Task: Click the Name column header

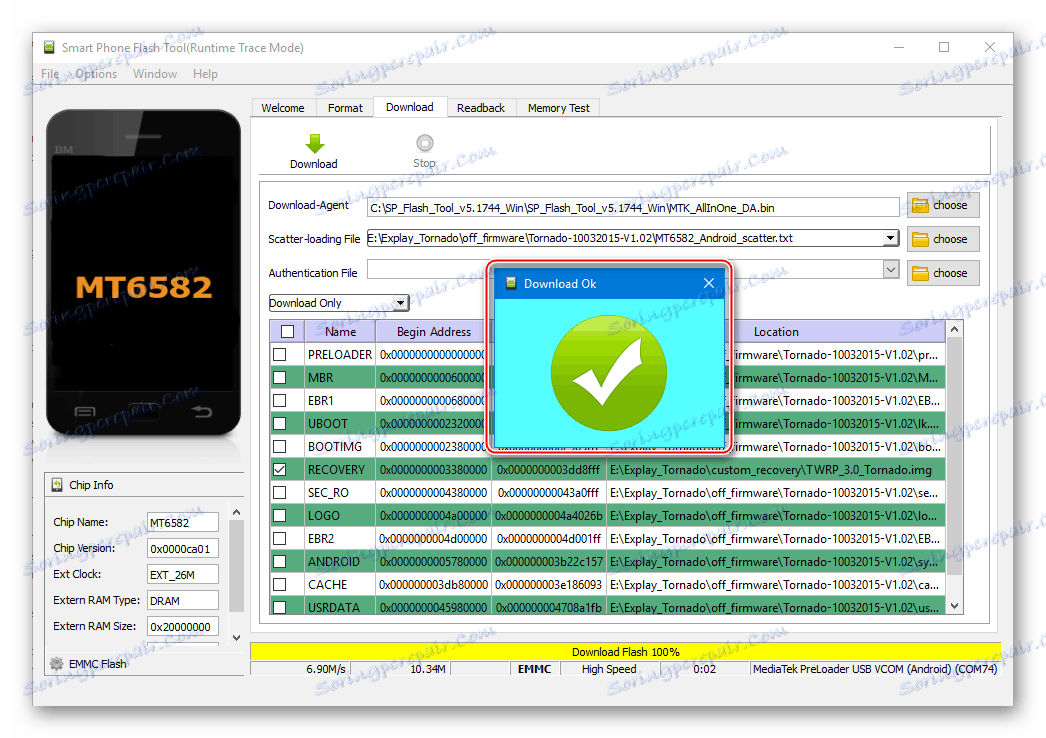Action: pyautogui.click(x=340, y=332)
